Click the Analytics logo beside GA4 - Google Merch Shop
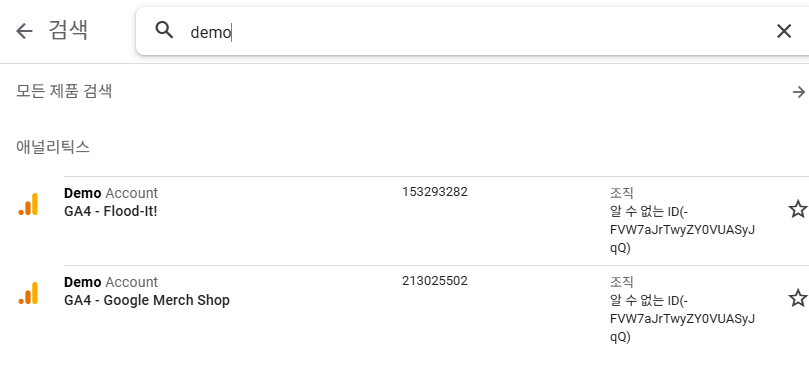809x371 pixels. pos(28,293)
